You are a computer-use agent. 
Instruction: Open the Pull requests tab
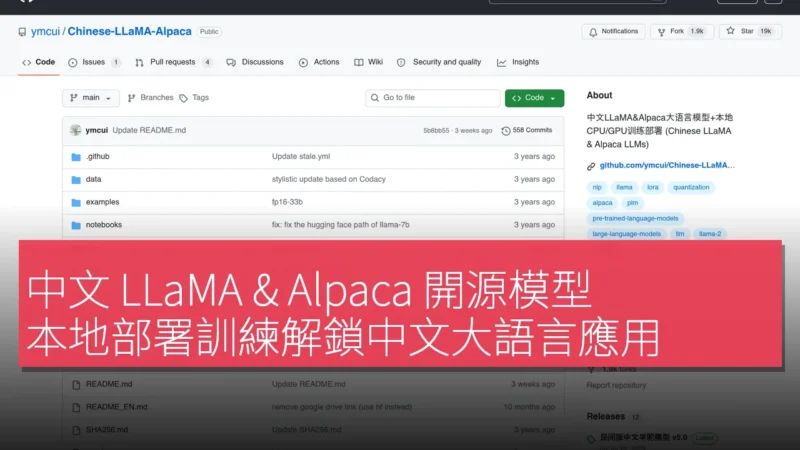pos(173,62)
